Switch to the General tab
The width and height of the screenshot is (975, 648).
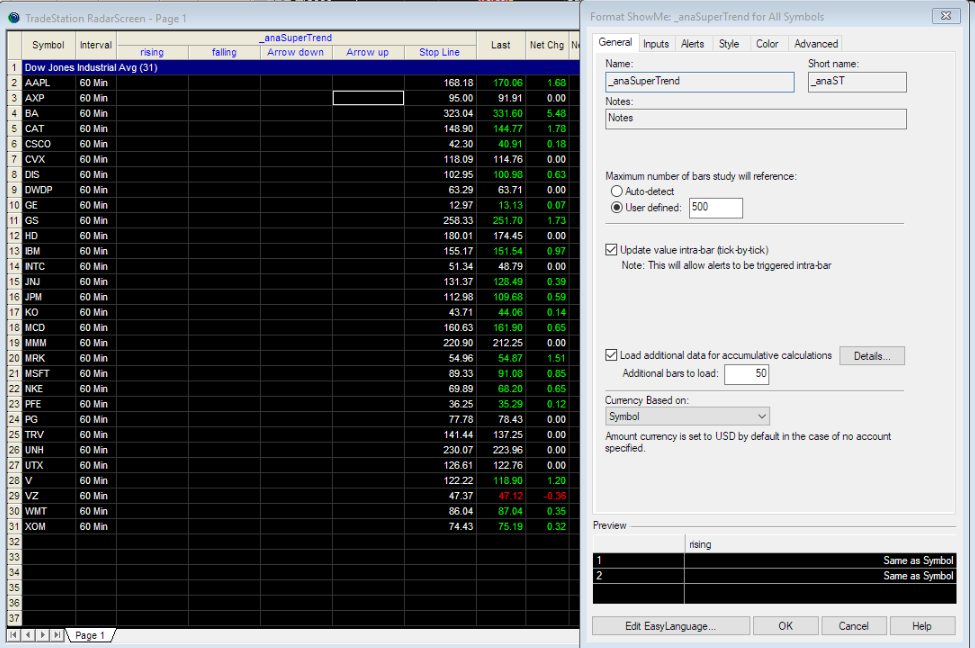coord(615,42)
